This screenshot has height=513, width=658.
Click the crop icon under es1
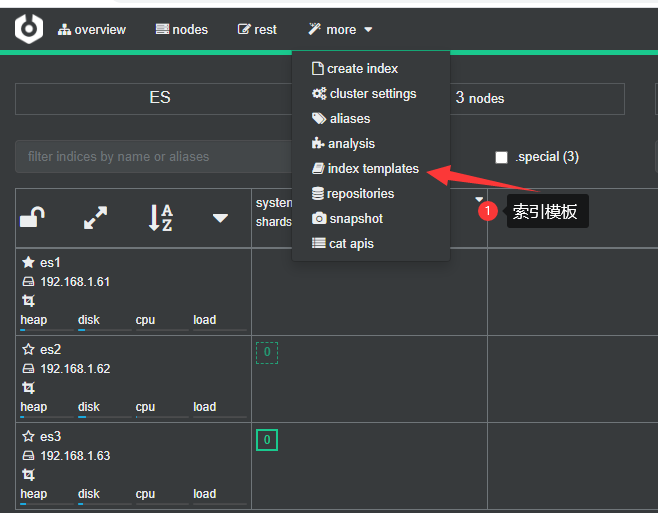point(28,301)
